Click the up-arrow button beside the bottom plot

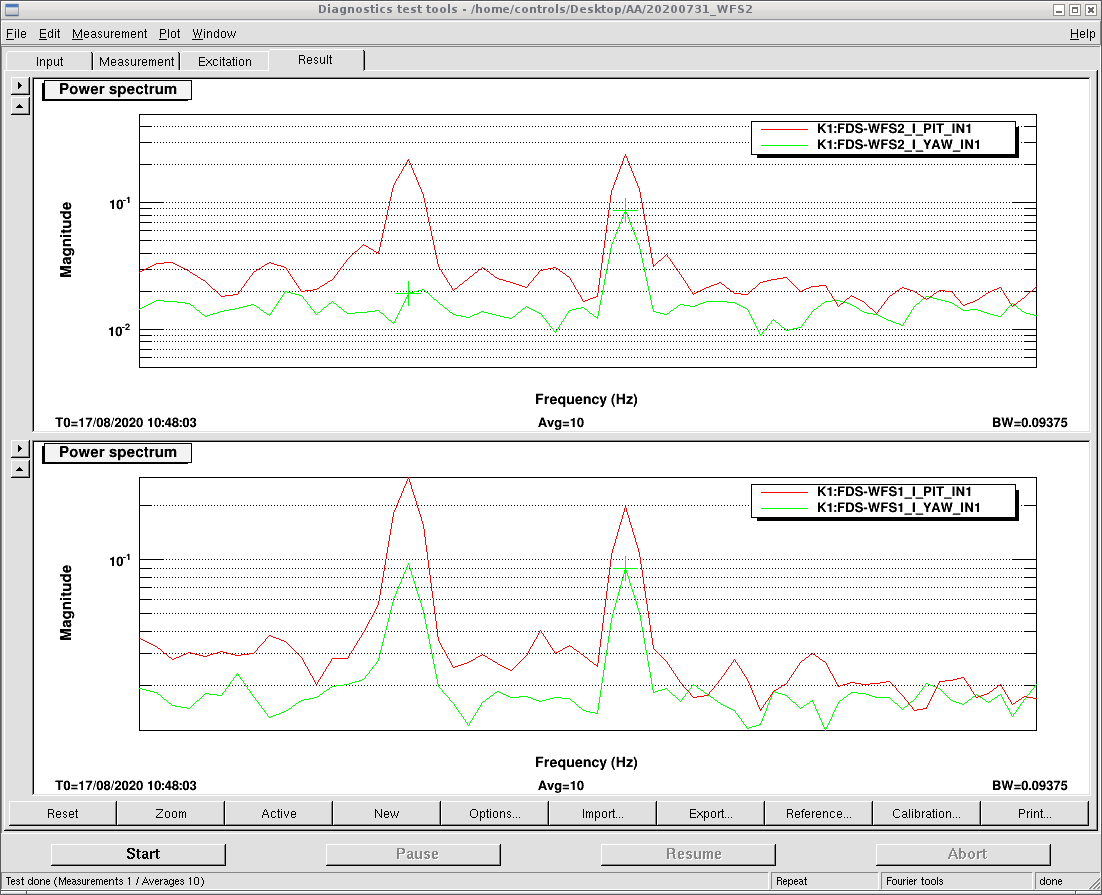click(x=20, y=469)
